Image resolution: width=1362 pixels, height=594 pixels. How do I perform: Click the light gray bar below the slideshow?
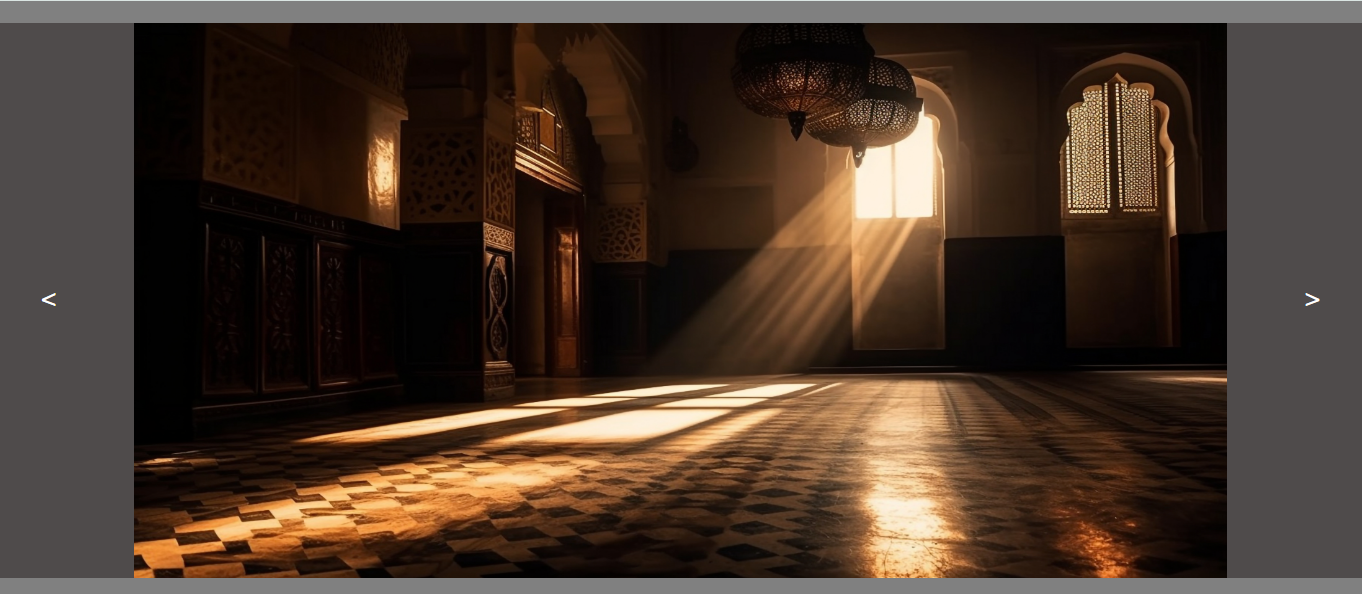(x=680, y=586)
